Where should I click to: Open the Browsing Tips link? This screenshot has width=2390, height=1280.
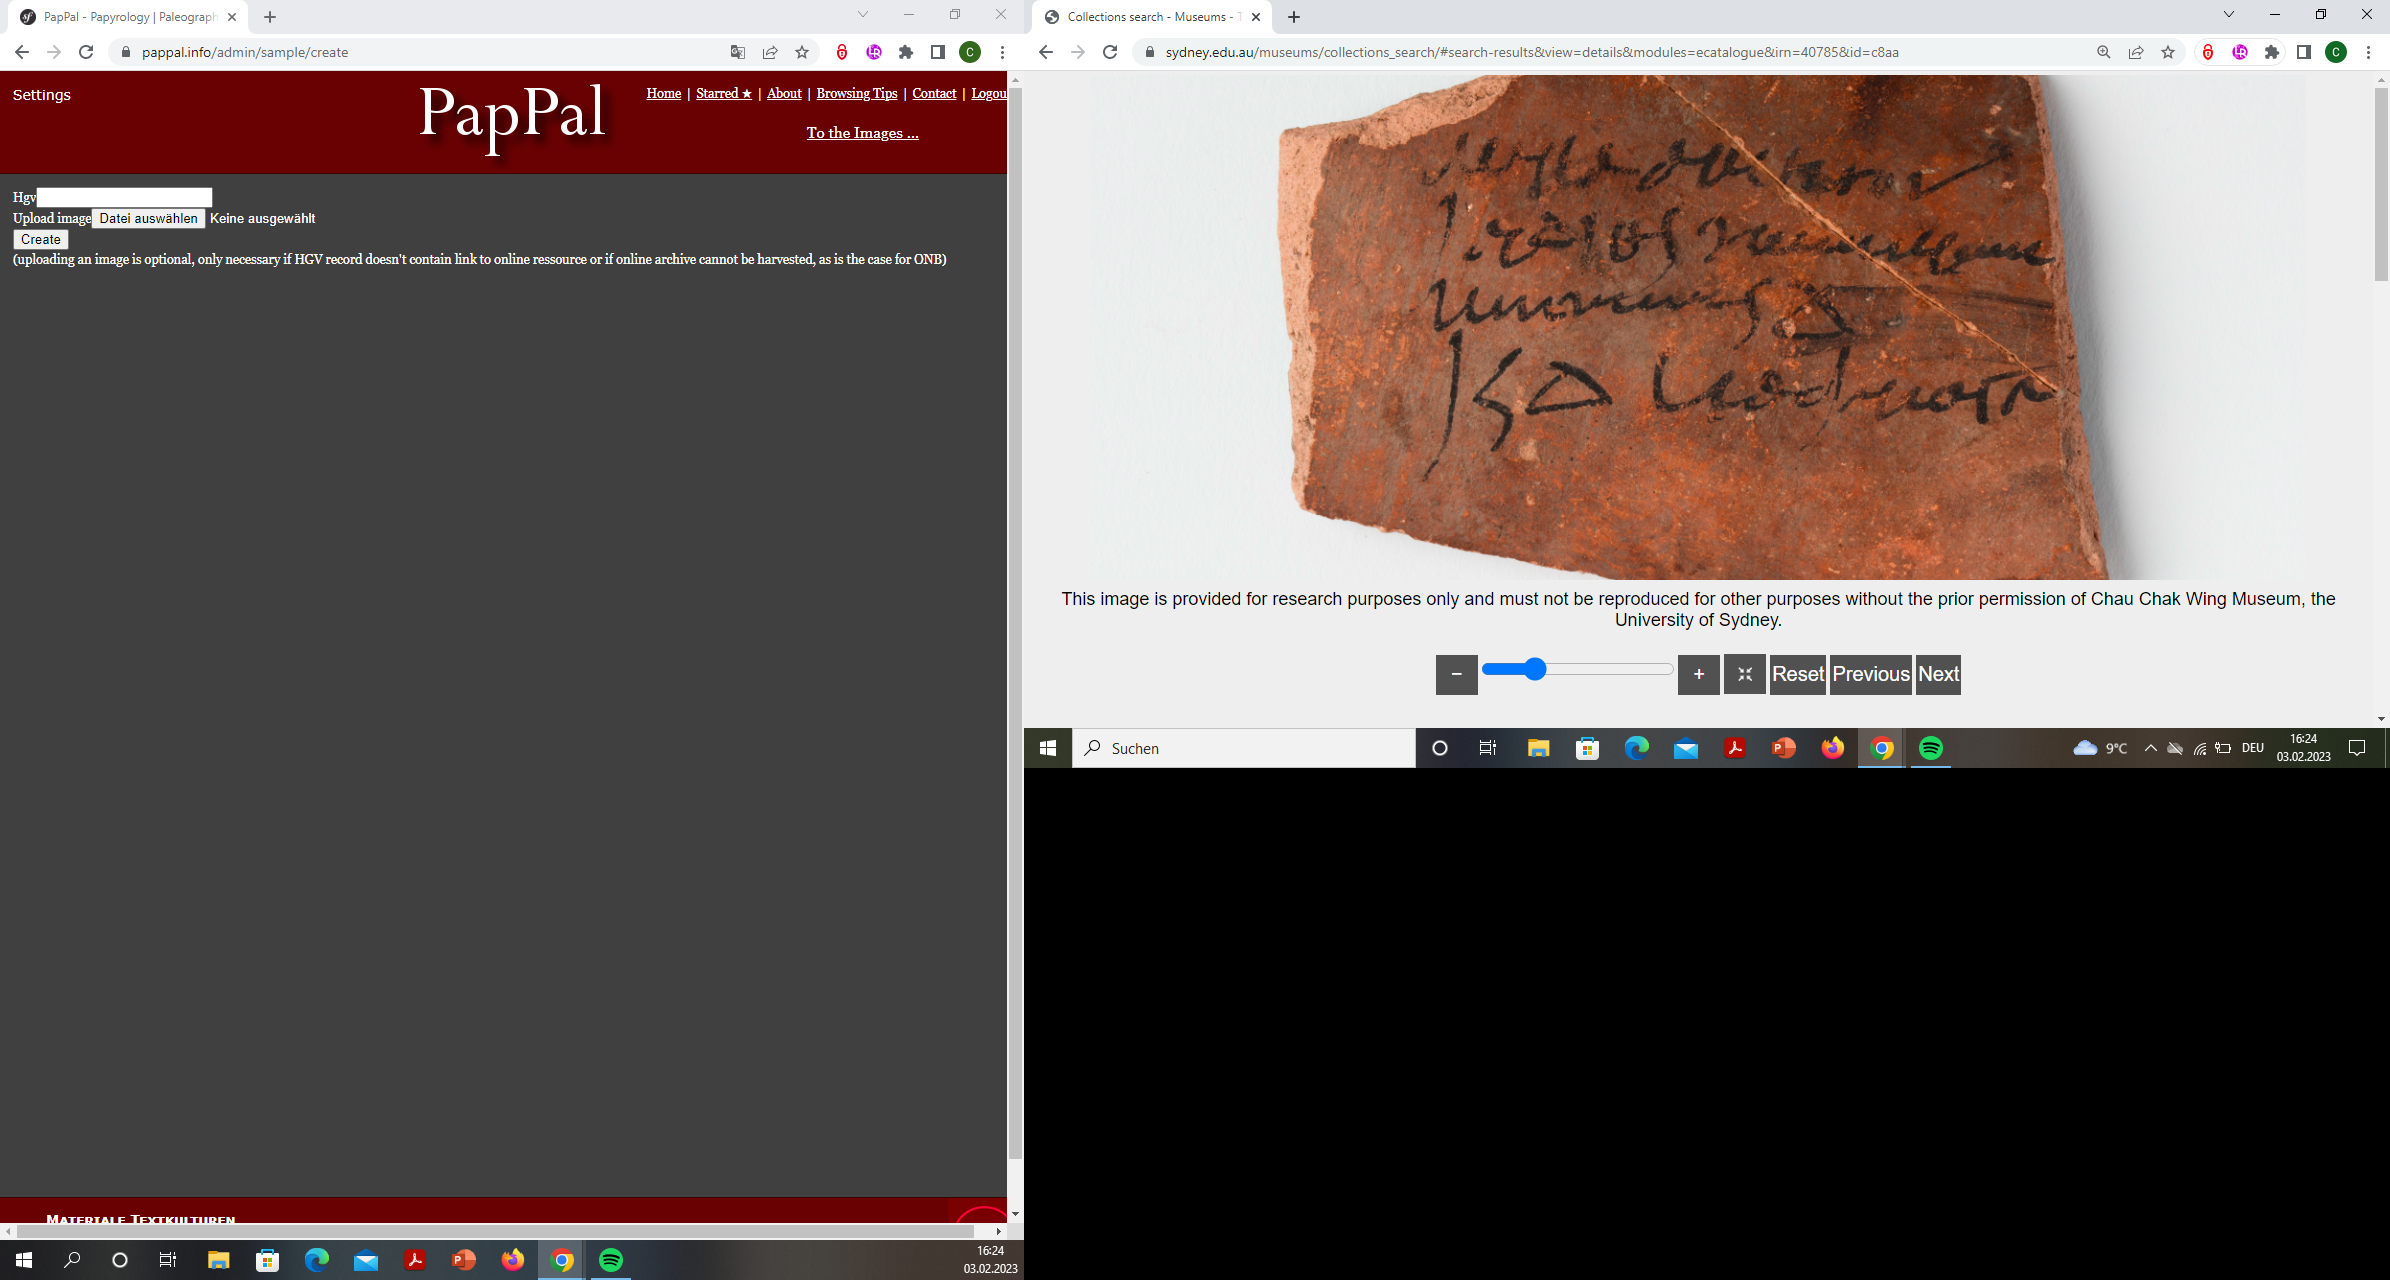[x=857, y=93]
